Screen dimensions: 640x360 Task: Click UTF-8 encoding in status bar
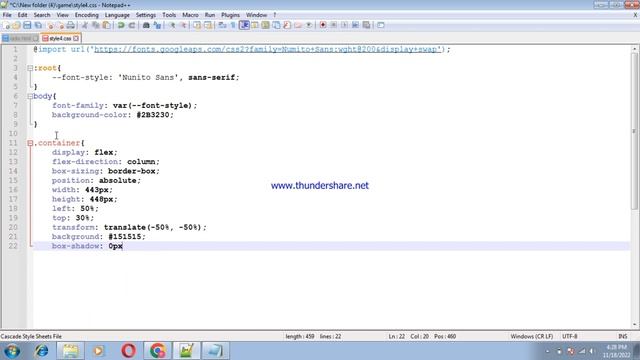point(569,336)
